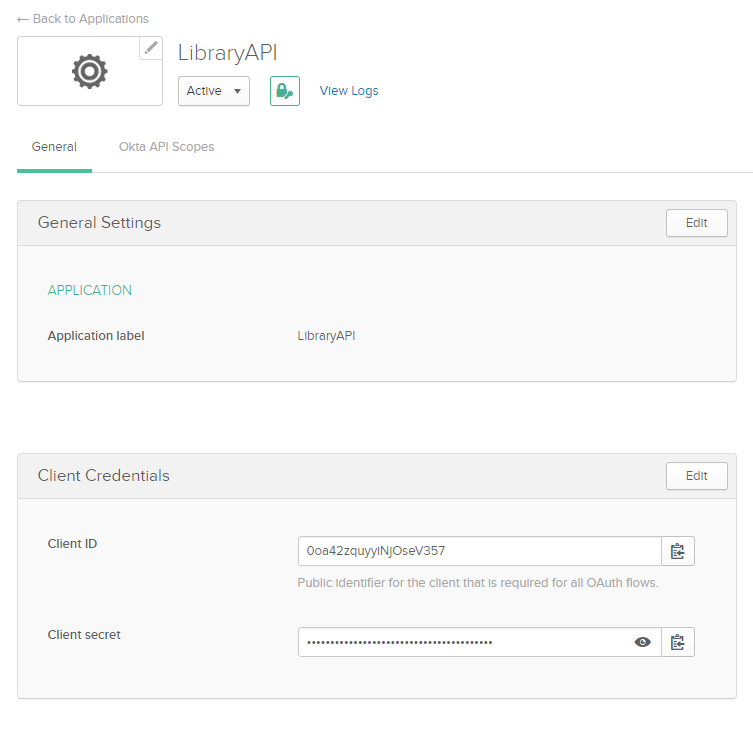The width and height of the screenshot is (753, 738).
Task: Open View Logs link
Action: pos(349,91)
